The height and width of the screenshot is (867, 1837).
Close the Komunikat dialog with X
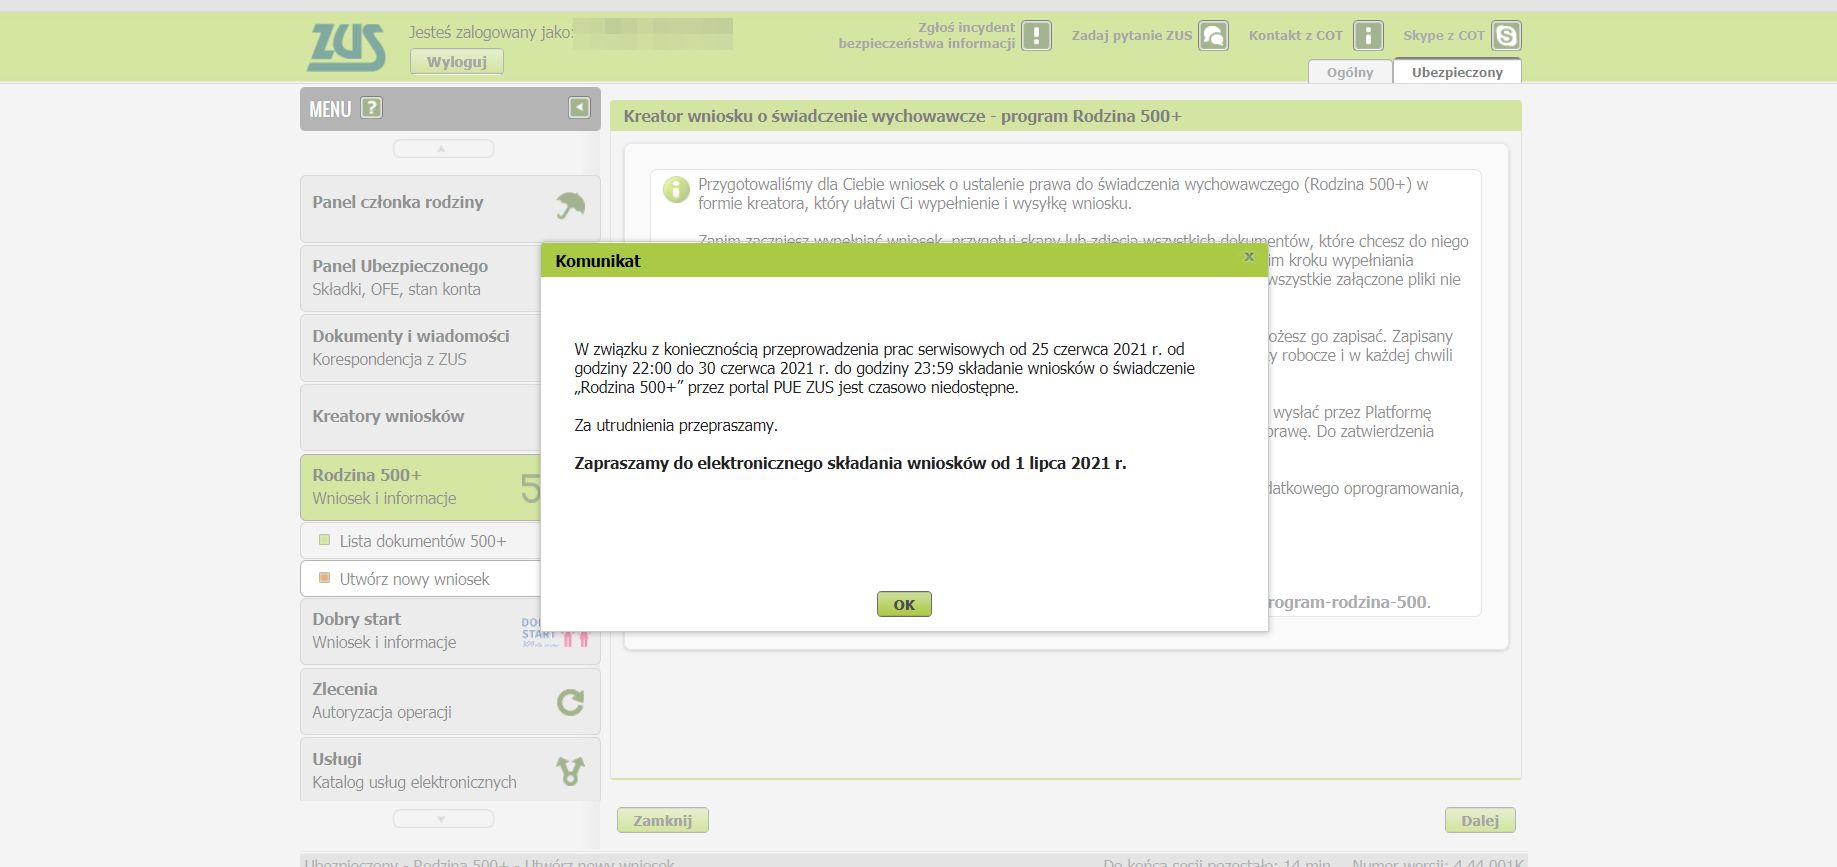pyautogui.click(x=1249, y=257)
